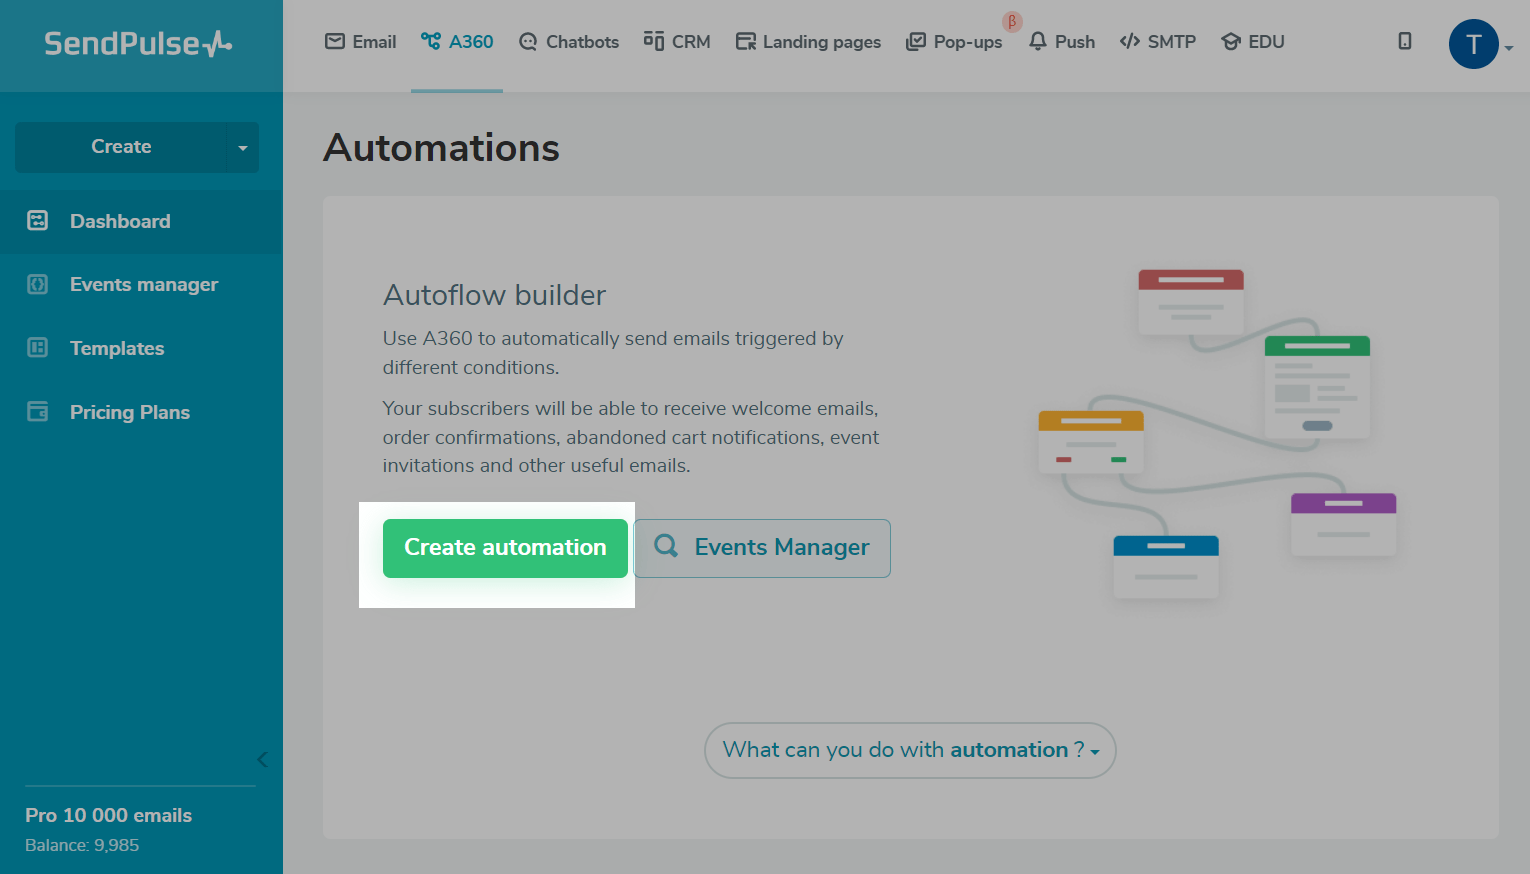Collapse the sidebar with the chevron arrow

(262, 760)
